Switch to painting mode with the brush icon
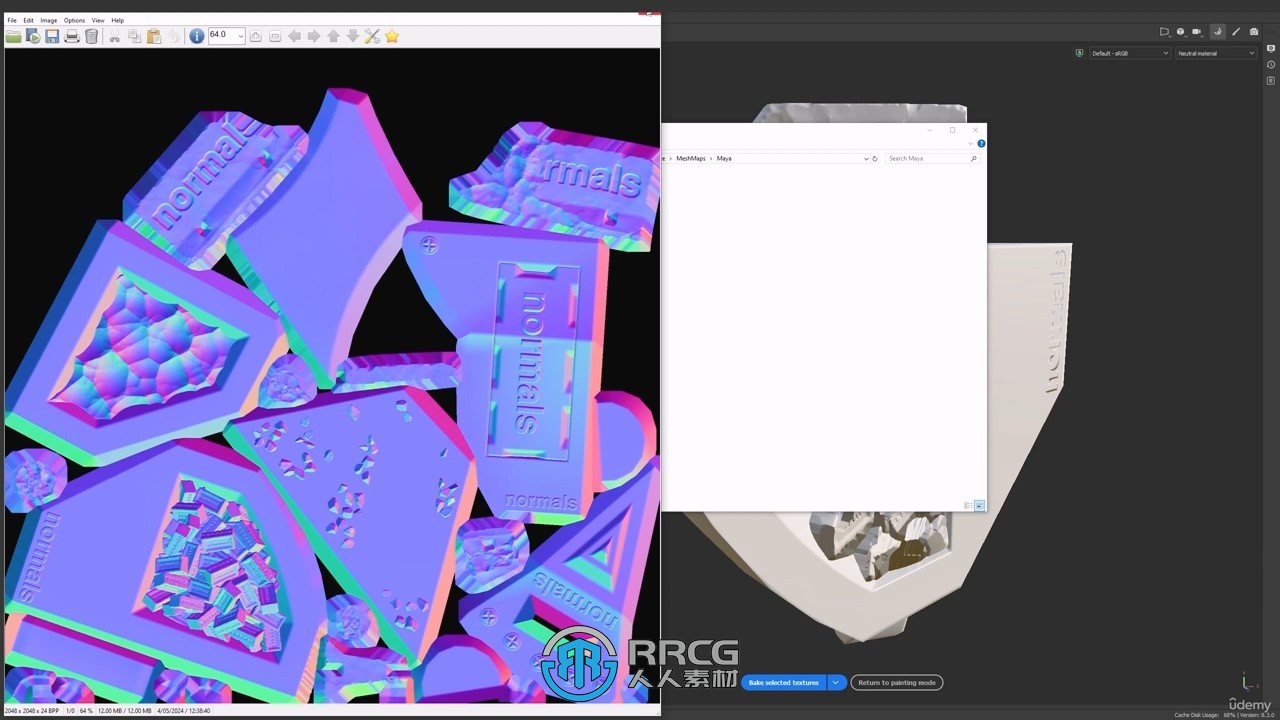Viewport: 1280px width, 720px height. pos(1236,32)
